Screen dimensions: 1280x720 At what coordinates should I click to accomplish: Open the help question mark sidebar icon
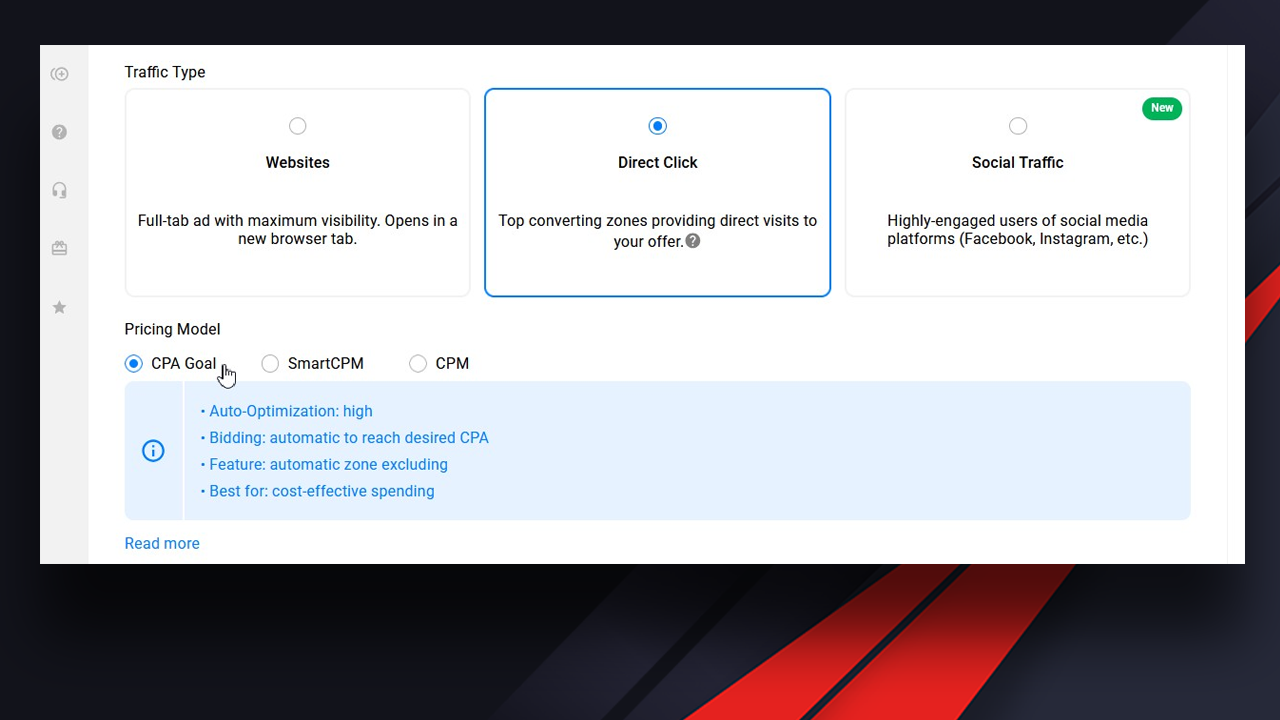click(60, 132)
